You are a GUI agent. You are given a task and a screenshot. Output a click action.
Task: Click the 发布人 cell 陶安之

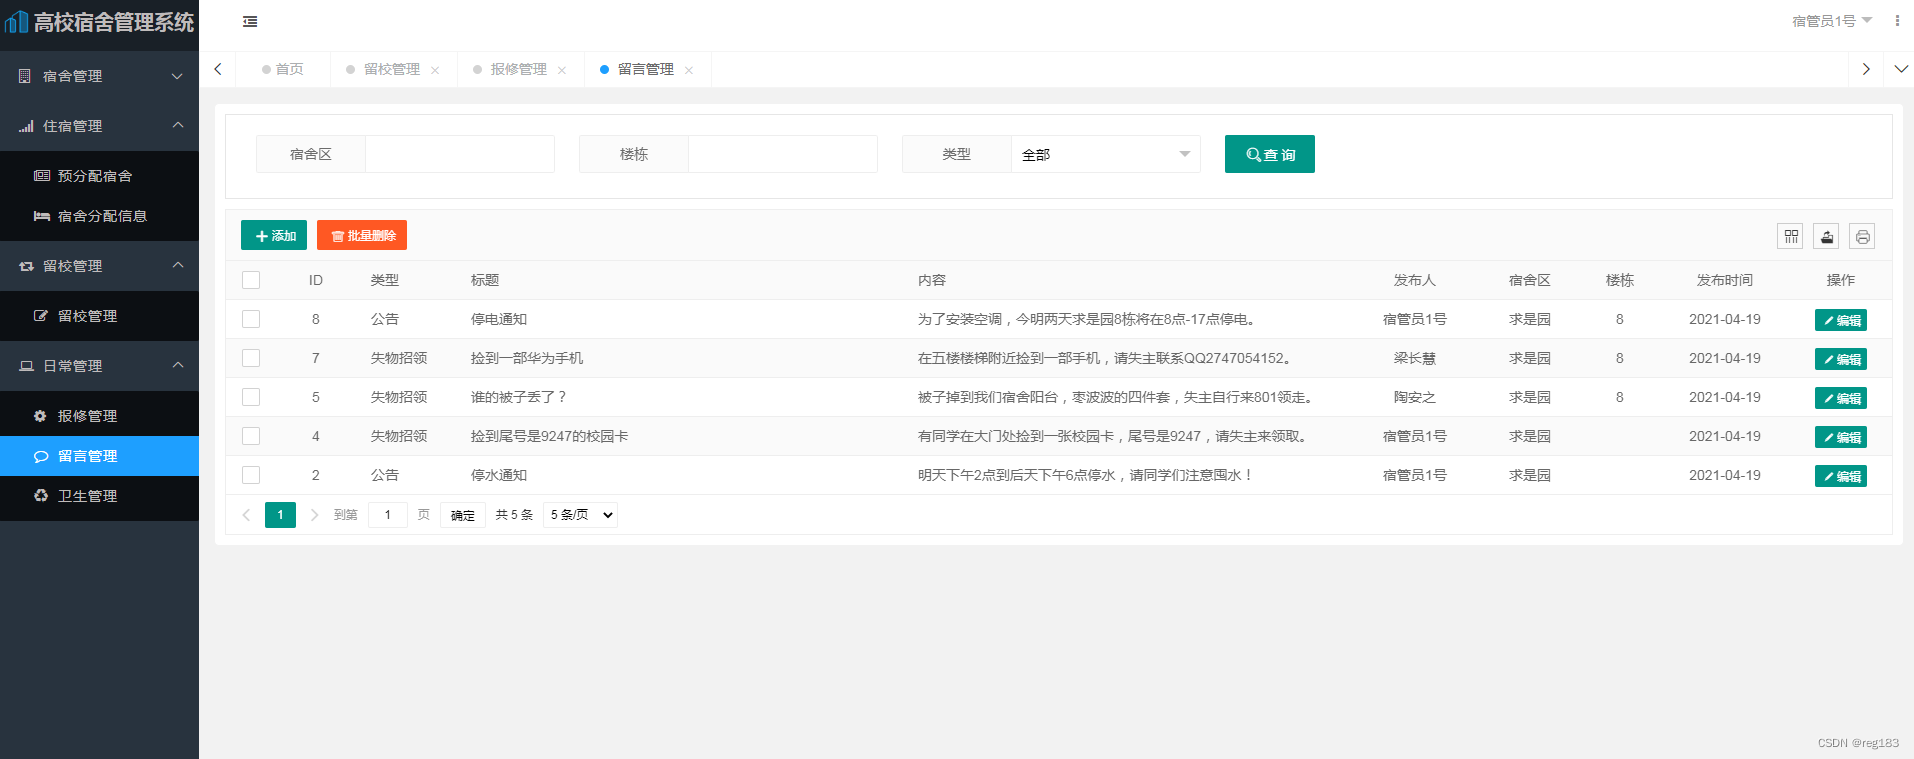point(1414,397)
